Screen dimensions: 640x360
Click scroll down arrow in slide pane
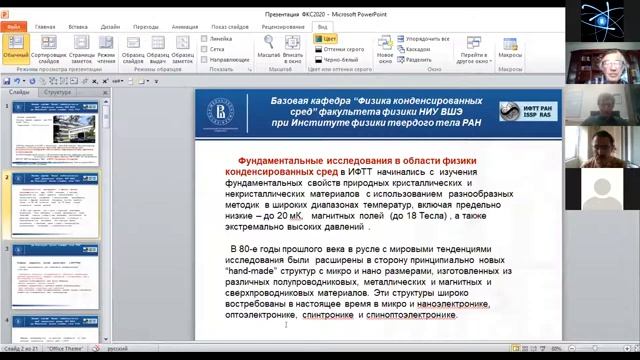[106, 339]
